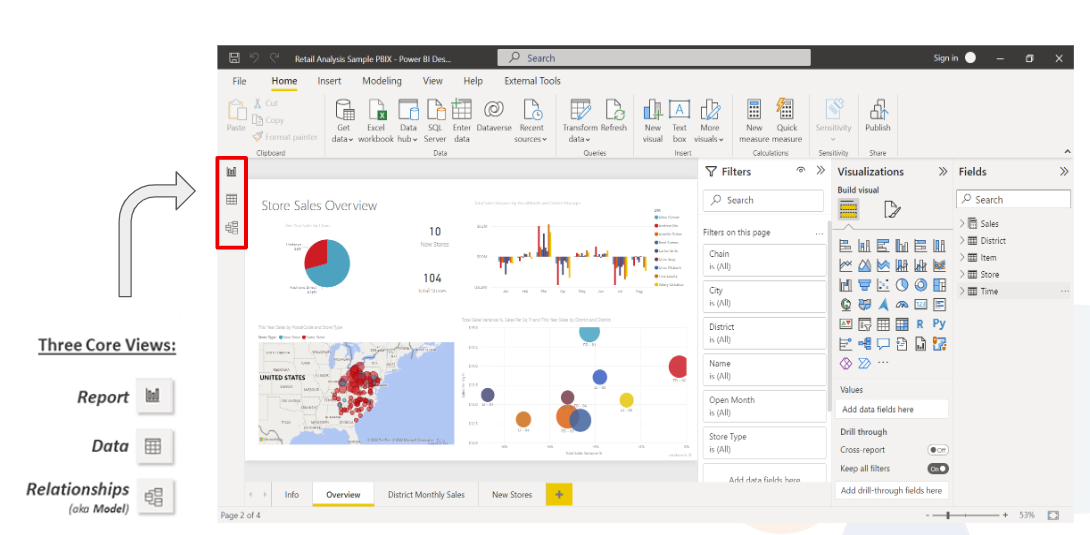Image resolution: width=1090 pixels, height=535 pixels.
Task: Expand the Time table in Fields
Action: tap(963, 291)
